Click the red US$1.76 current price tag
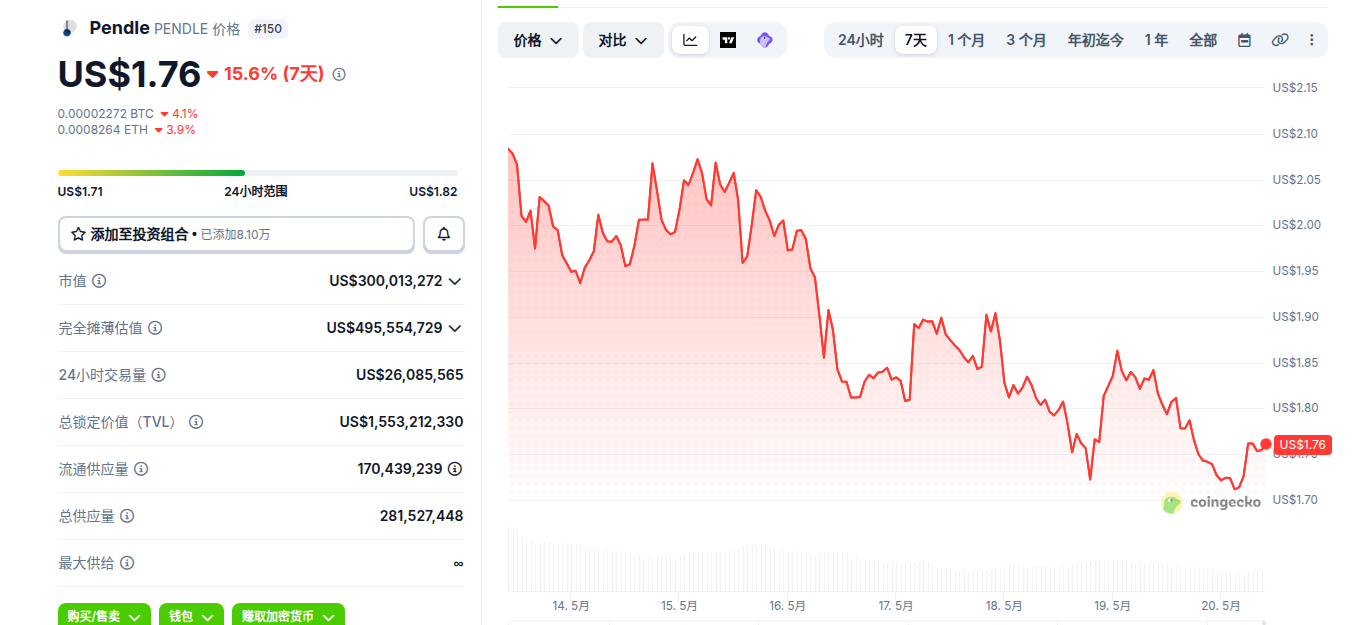 (x=1303, y=444)
